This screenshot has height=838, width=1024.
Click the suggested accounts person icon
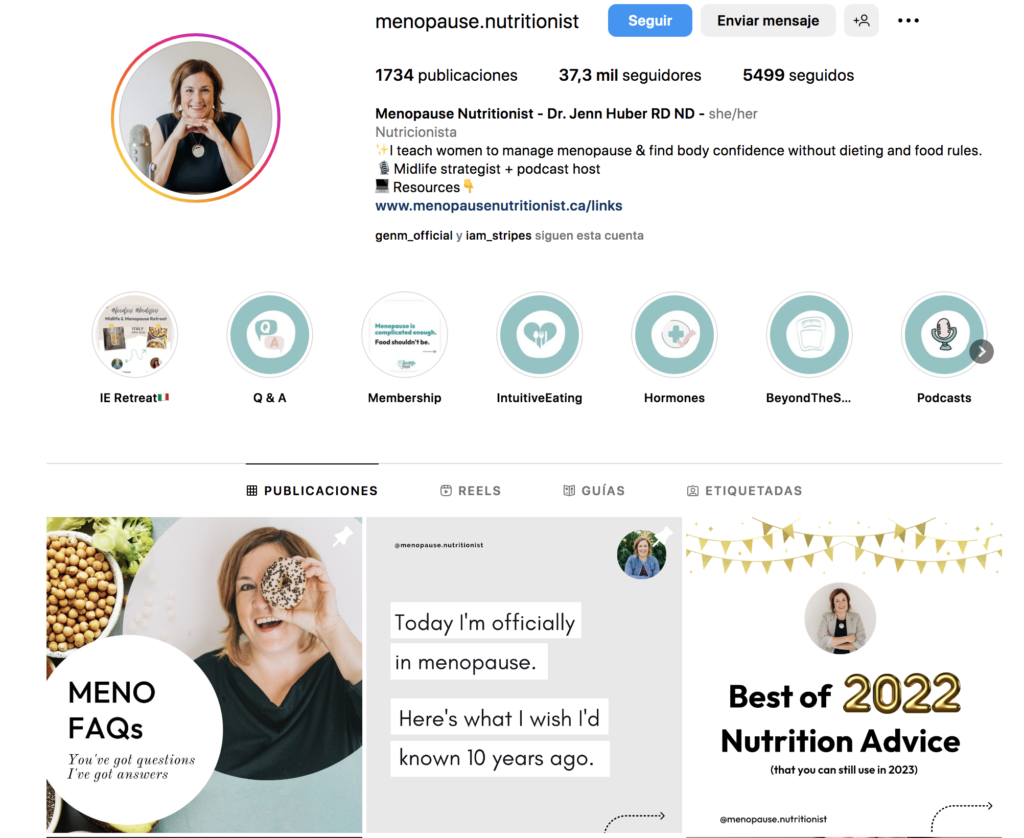click(x=861, y=20)
